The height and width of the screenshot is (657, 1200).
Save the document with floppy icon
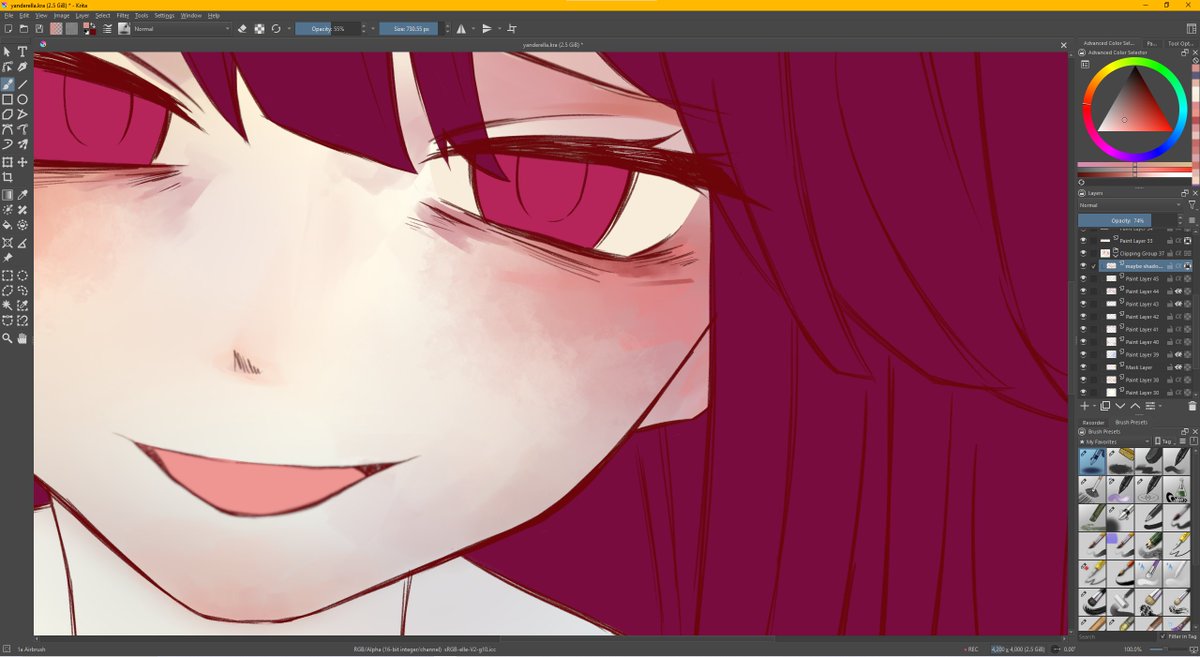coord(39,29)
